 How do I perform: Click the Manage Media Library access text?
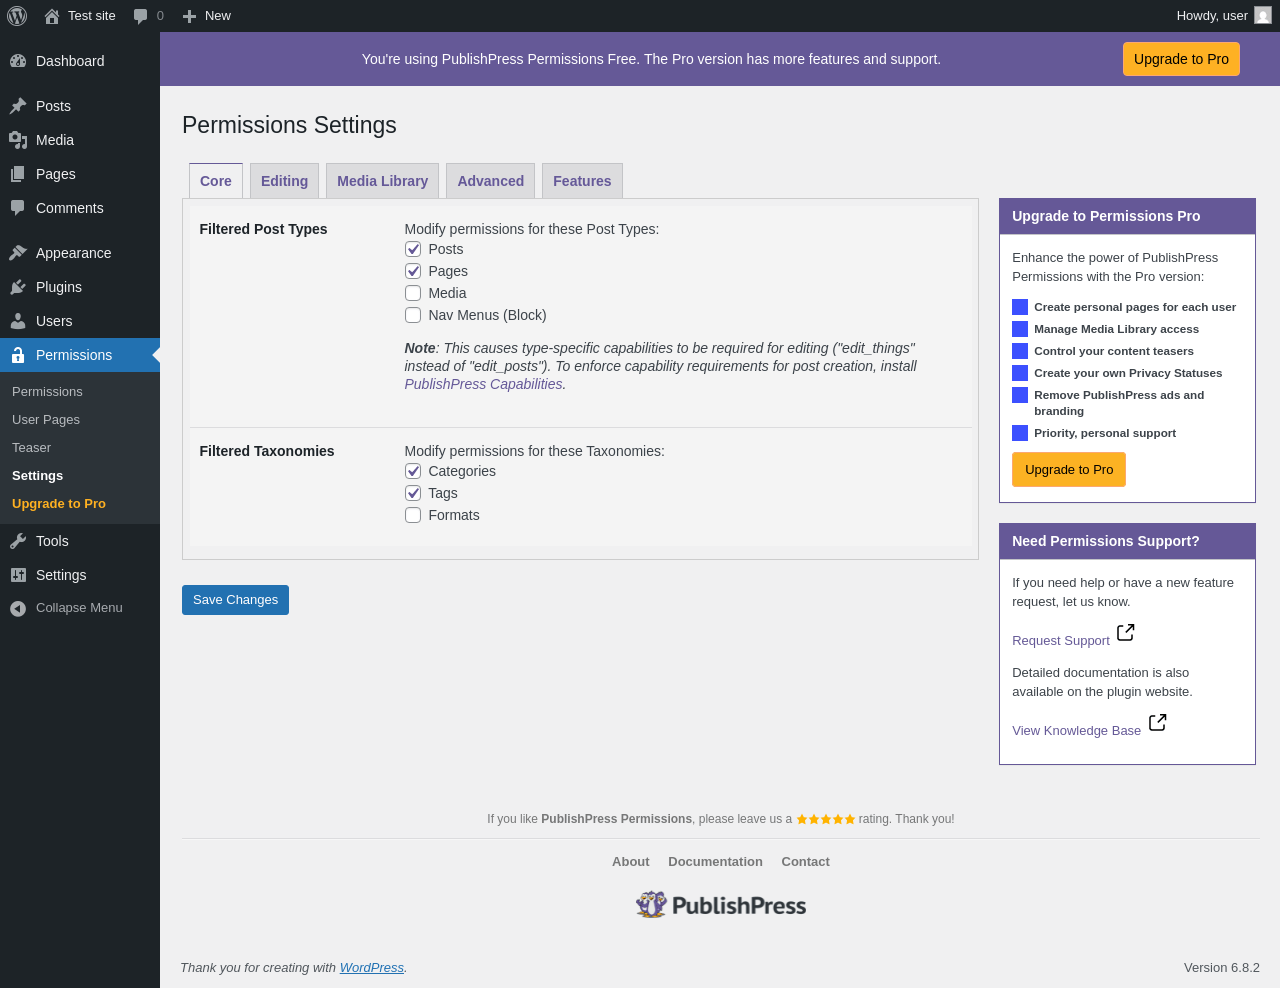(x=1116, y=329)
